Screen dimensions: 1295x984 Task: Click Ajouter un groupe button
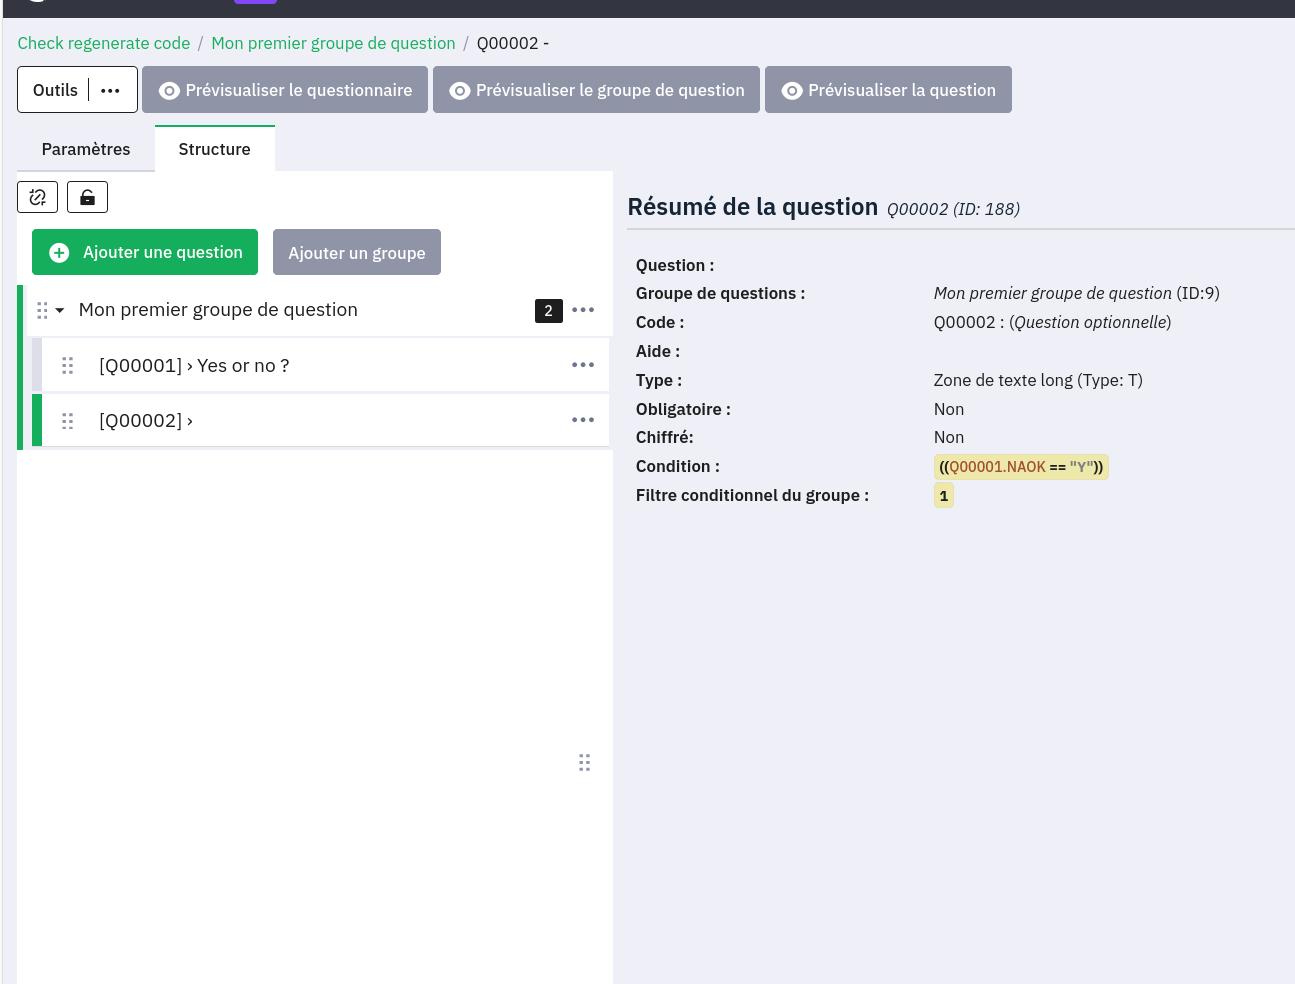click(357, 253)
